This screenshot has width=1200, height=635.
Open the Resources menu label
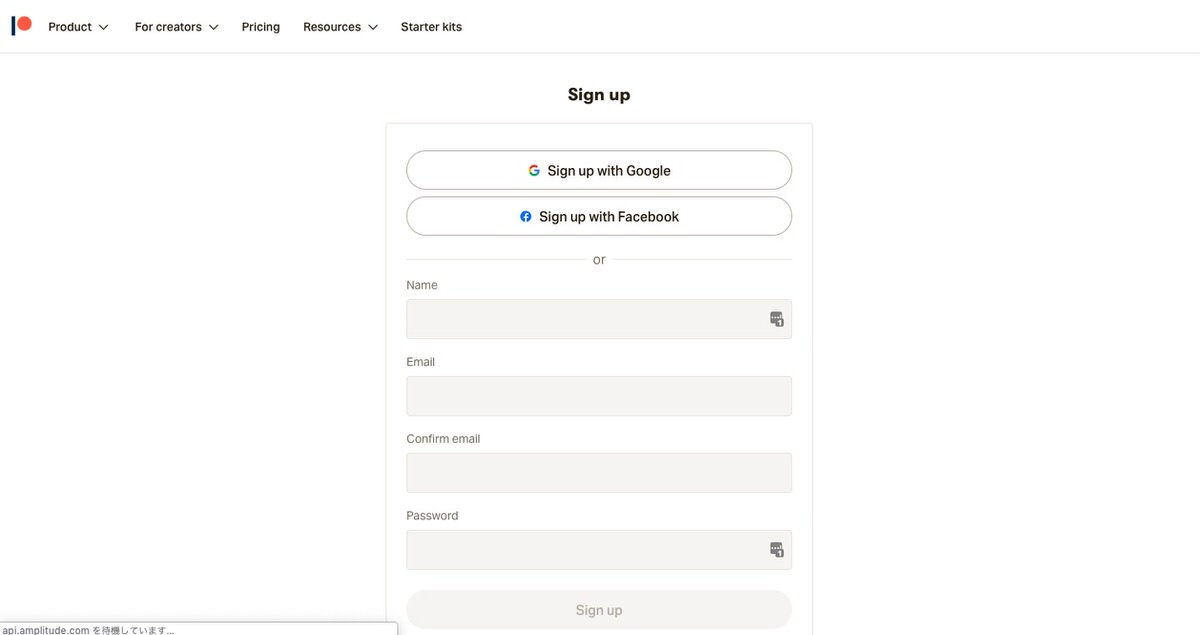[x=332, y=27]
